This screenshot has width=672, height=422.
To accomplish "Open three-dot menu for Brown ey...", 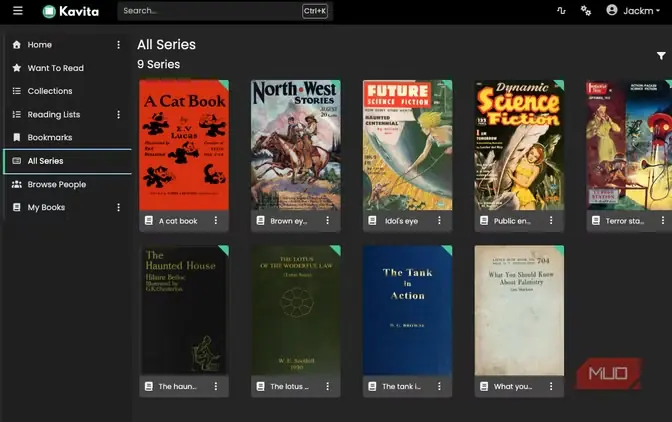I will 327,220.
